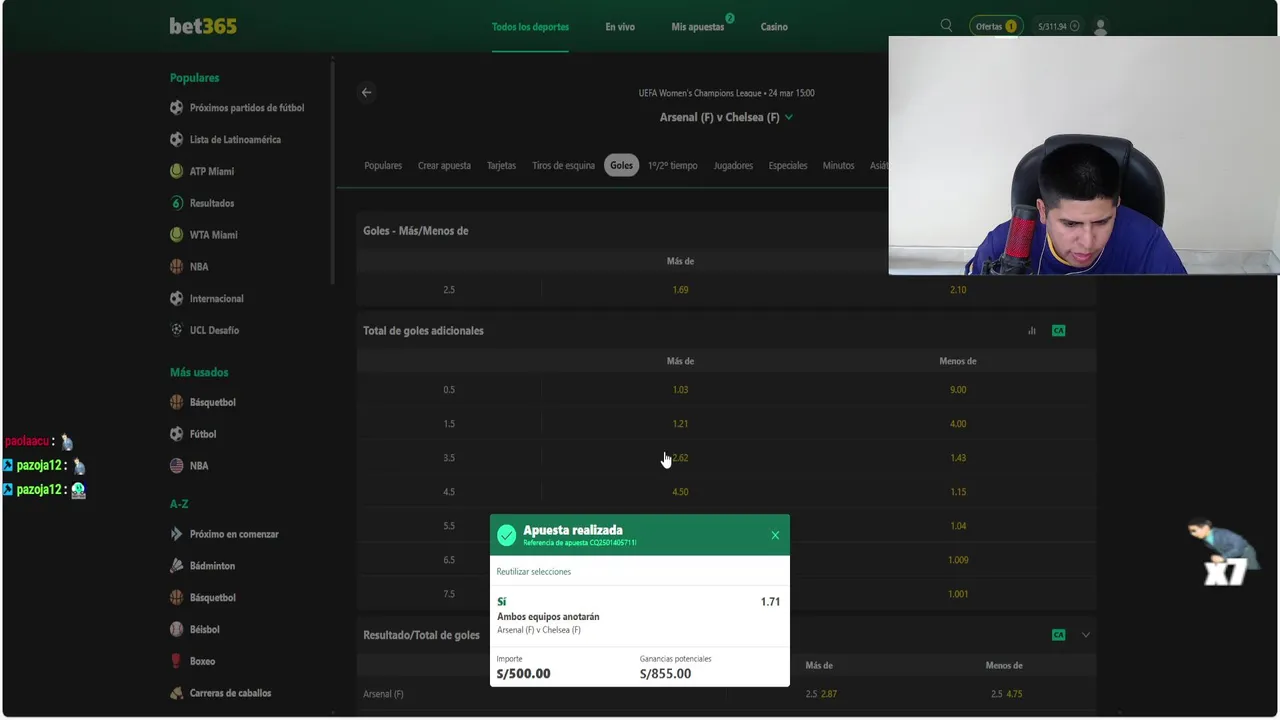Viewport: 1280px width, 720px height.
Task: Select the Minutos tab
Action: [x=838, y=166]
